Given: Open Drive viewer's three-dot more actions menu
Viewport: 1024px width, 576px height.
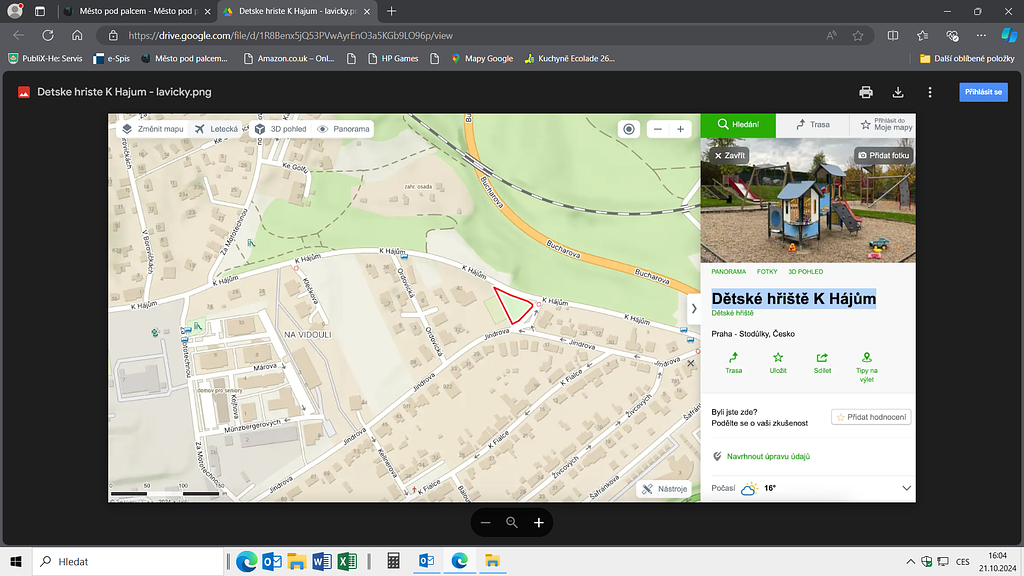Looking at the screenshot, I should coord(930,92).
